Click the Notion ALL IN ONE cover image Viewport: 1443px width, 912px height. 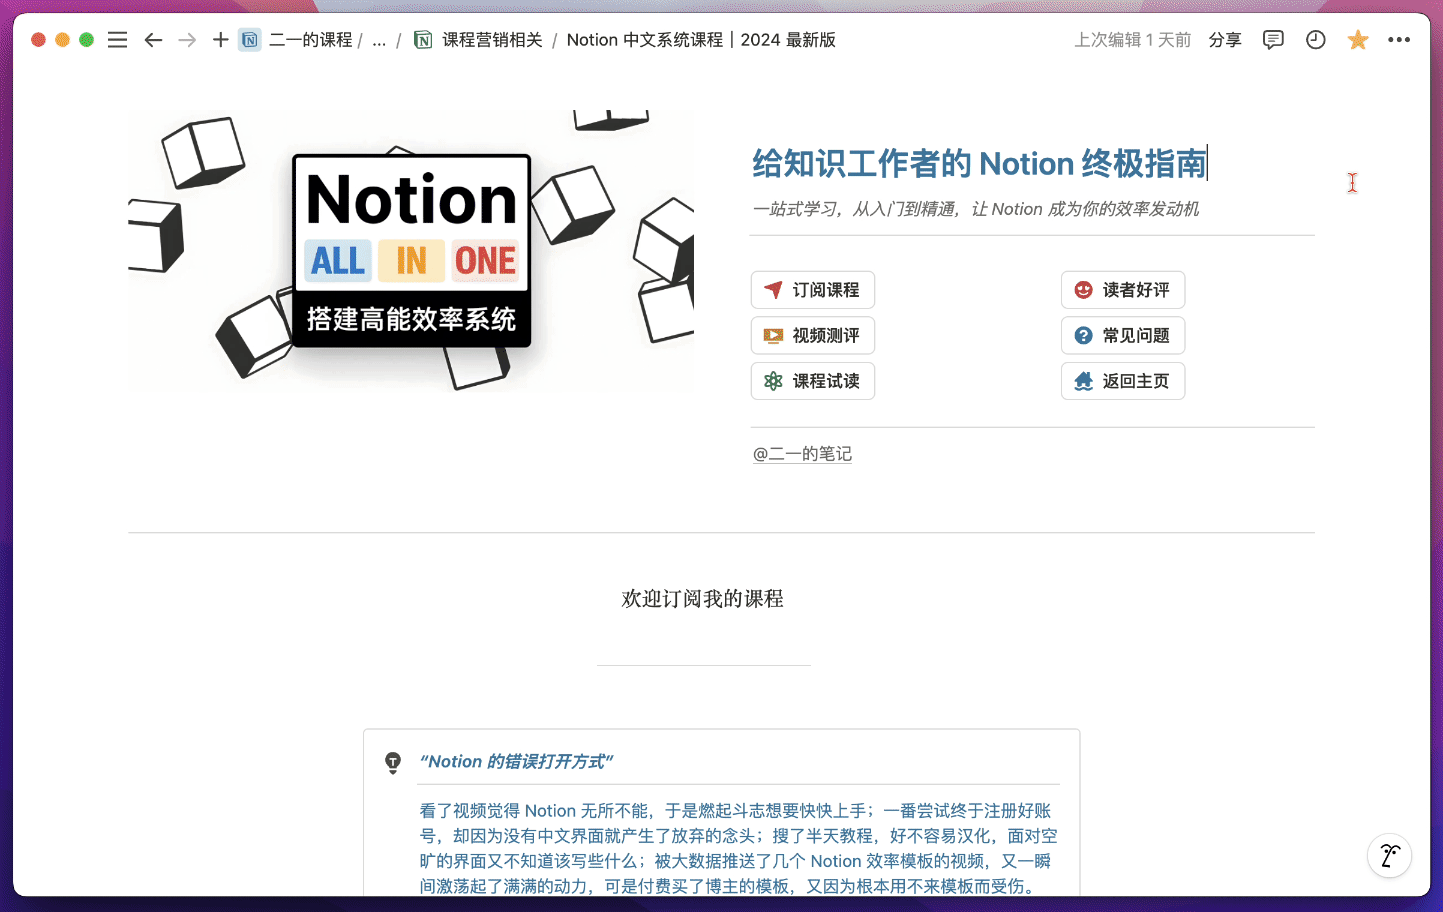pos(411,250)
